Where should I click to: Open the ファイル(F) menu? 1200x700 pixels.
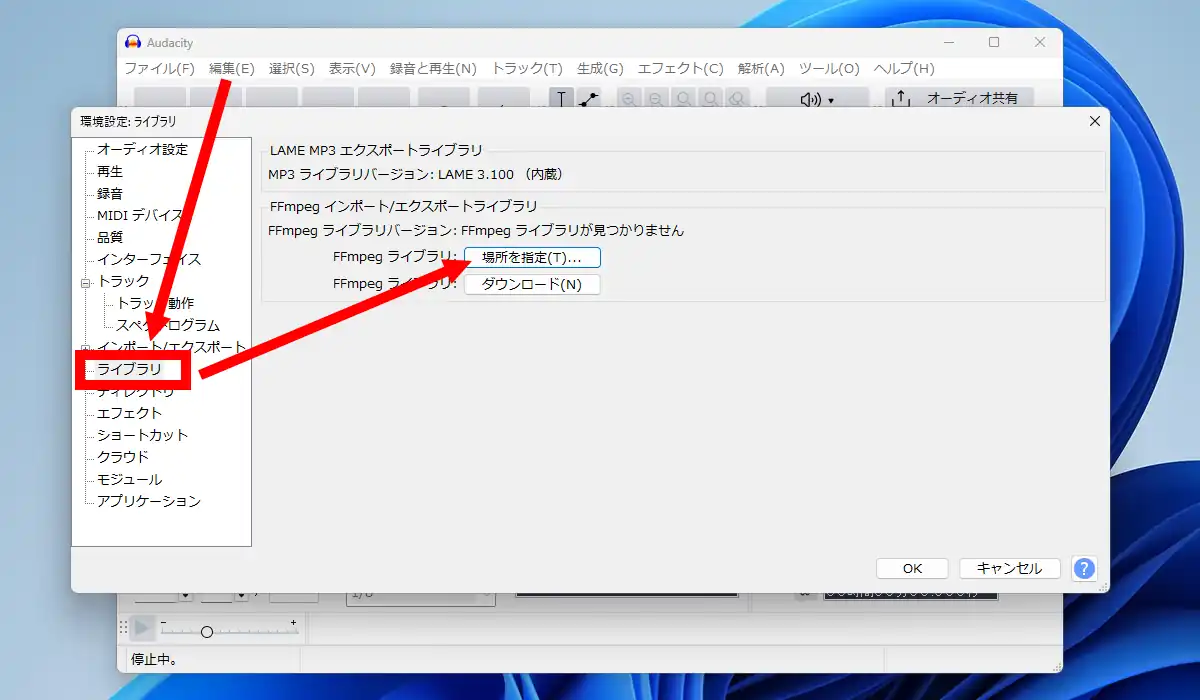coord(159,68)
